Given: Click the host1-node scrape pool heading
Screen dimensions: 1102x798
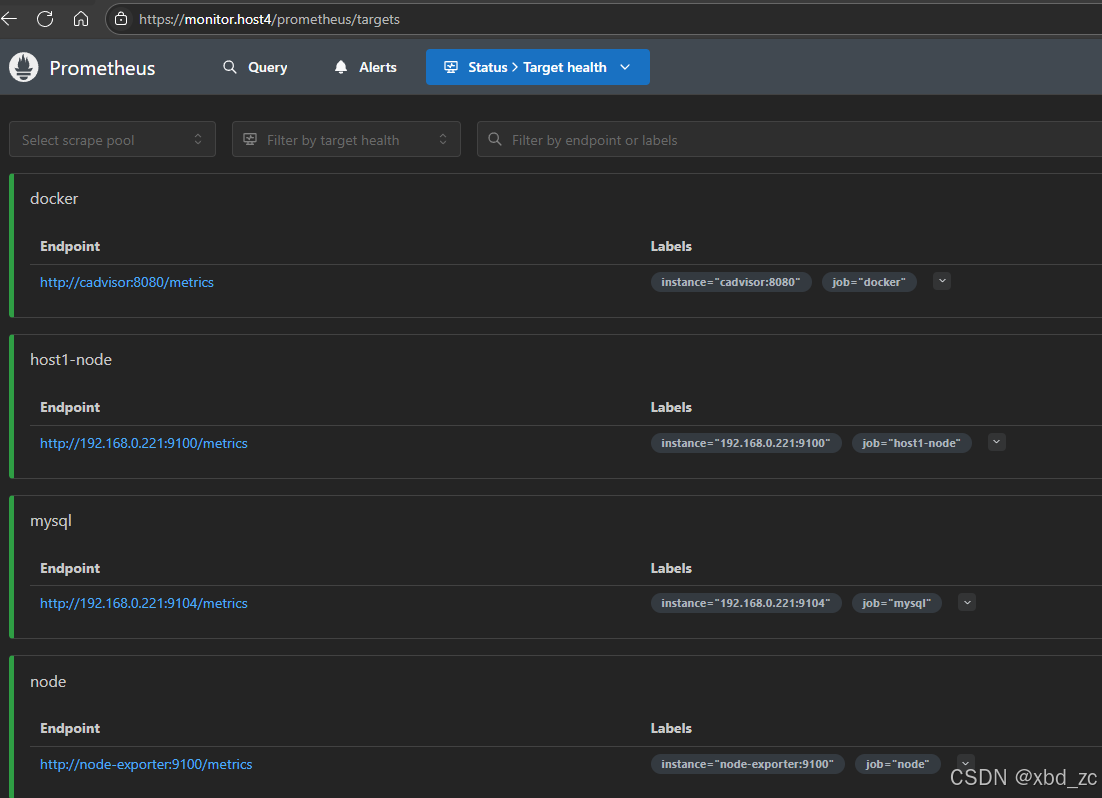Looking at the screenshot, I should (x=71, y=360).
